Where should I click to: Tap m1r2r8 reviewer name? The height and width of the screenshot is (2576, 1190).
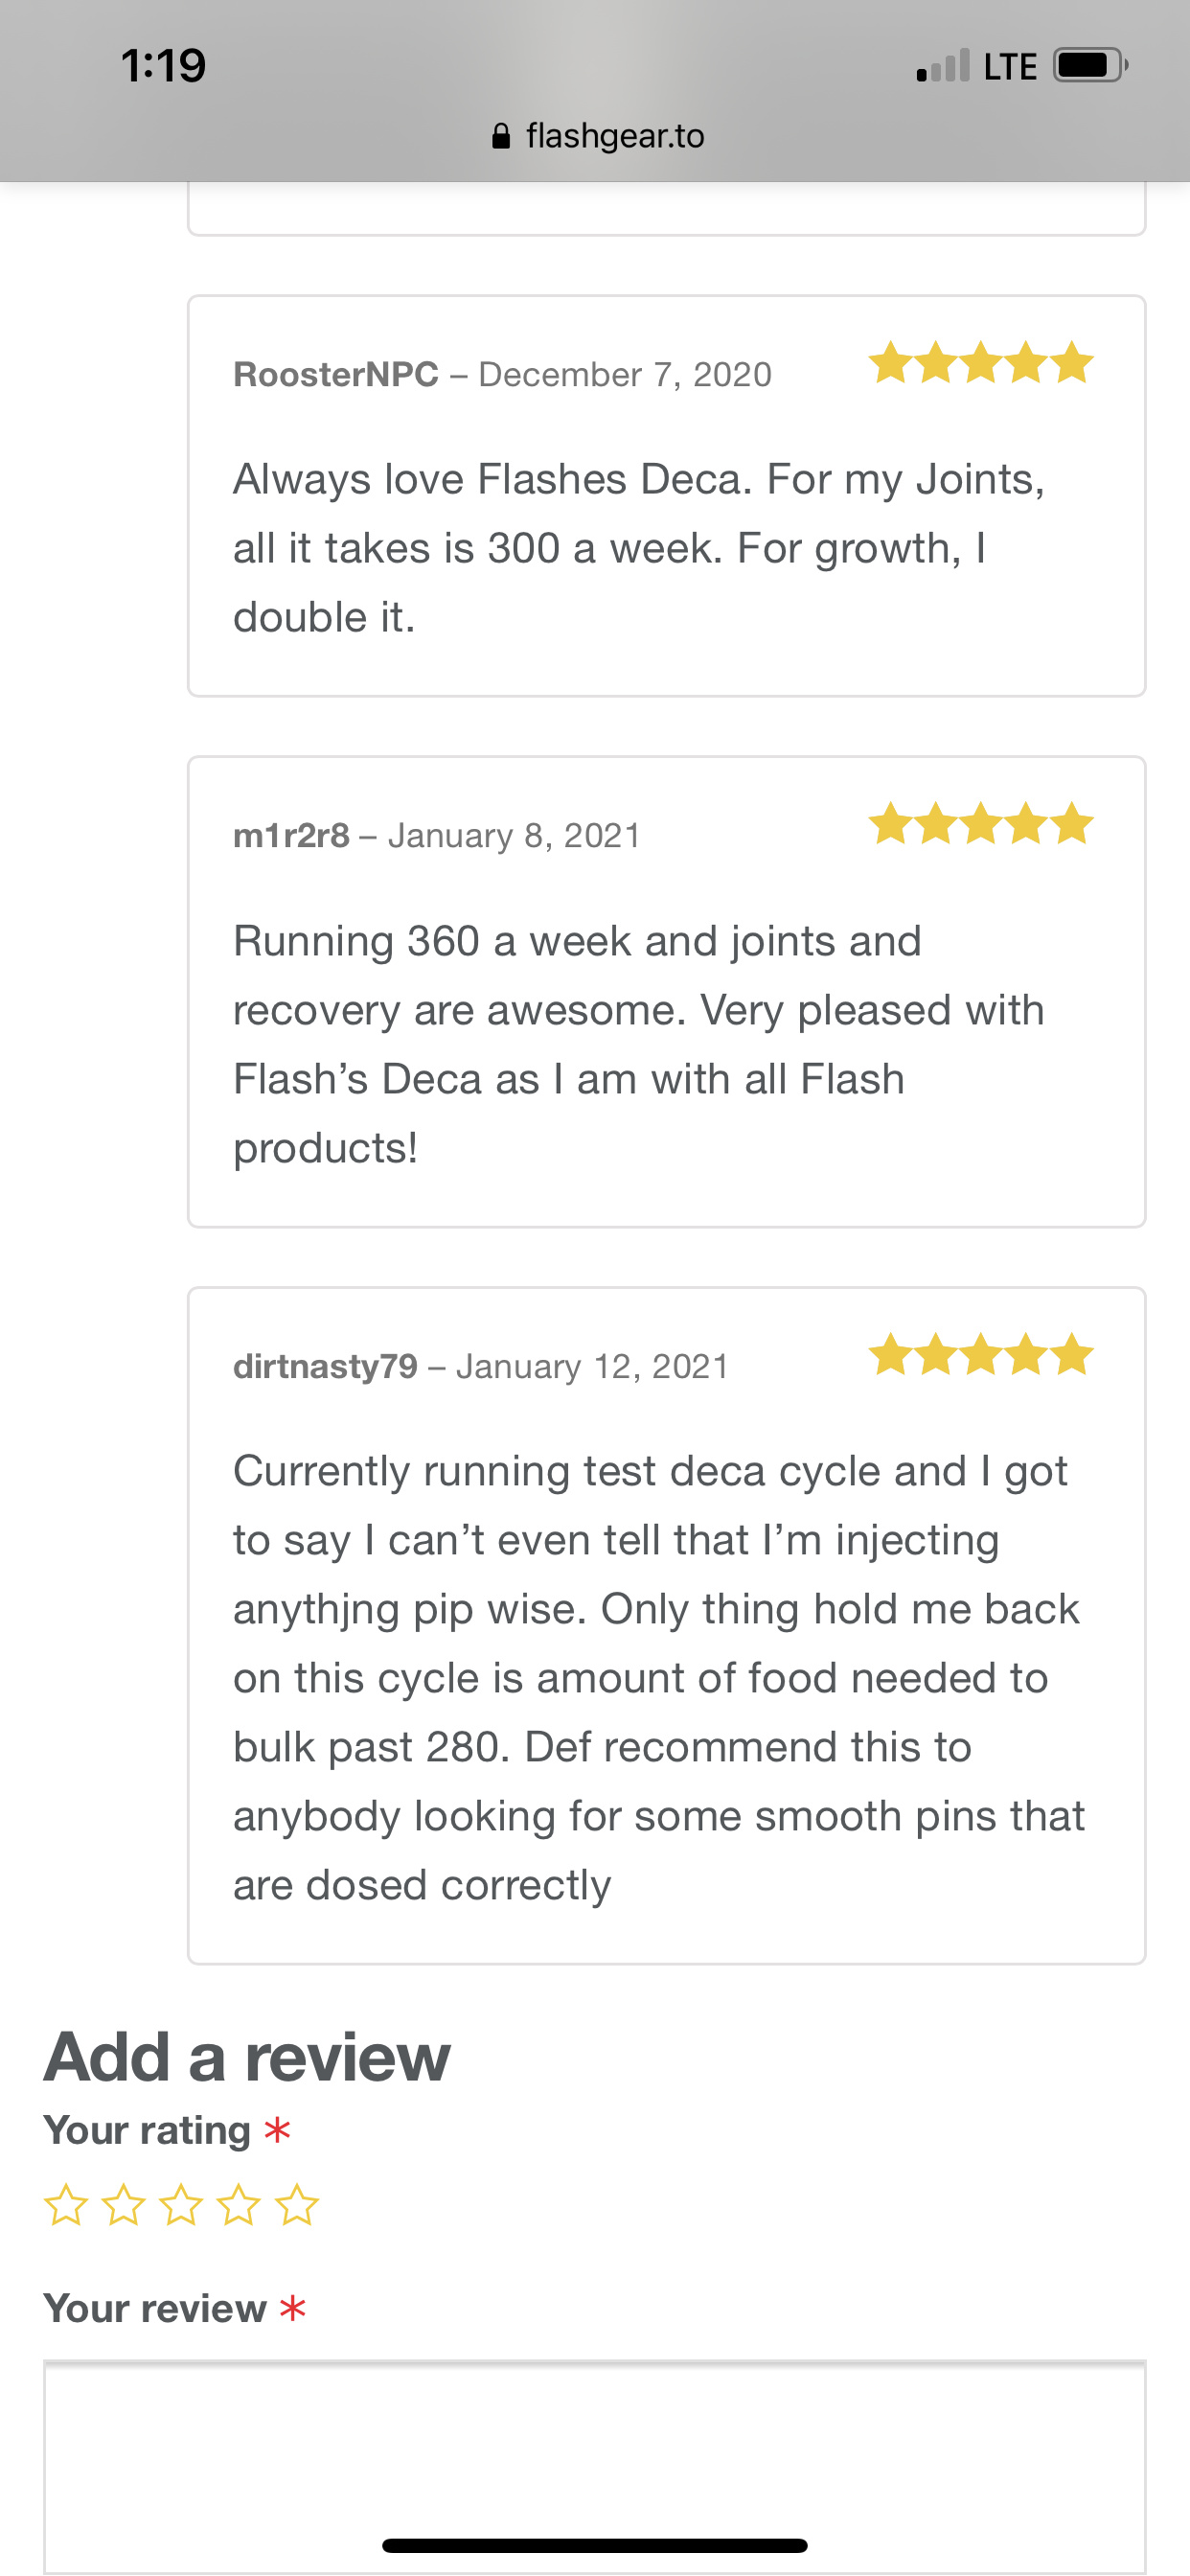tap(291, 835)
